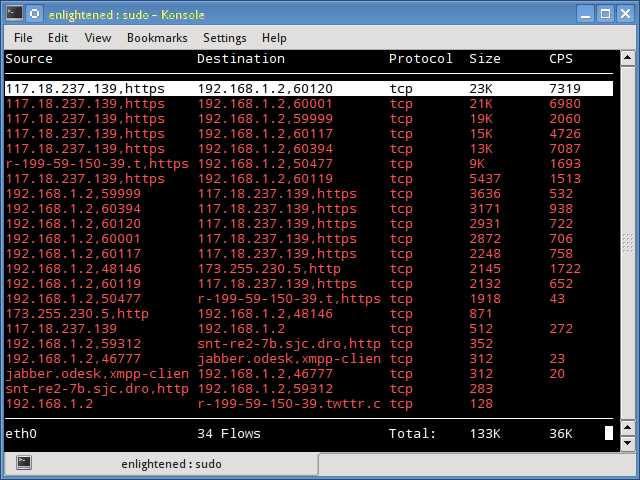Image resolution: width=640 pixels, height=480 pixels.
Task: Click the Konsole terminal icon in title bar
Action: [x=14, y=13]
